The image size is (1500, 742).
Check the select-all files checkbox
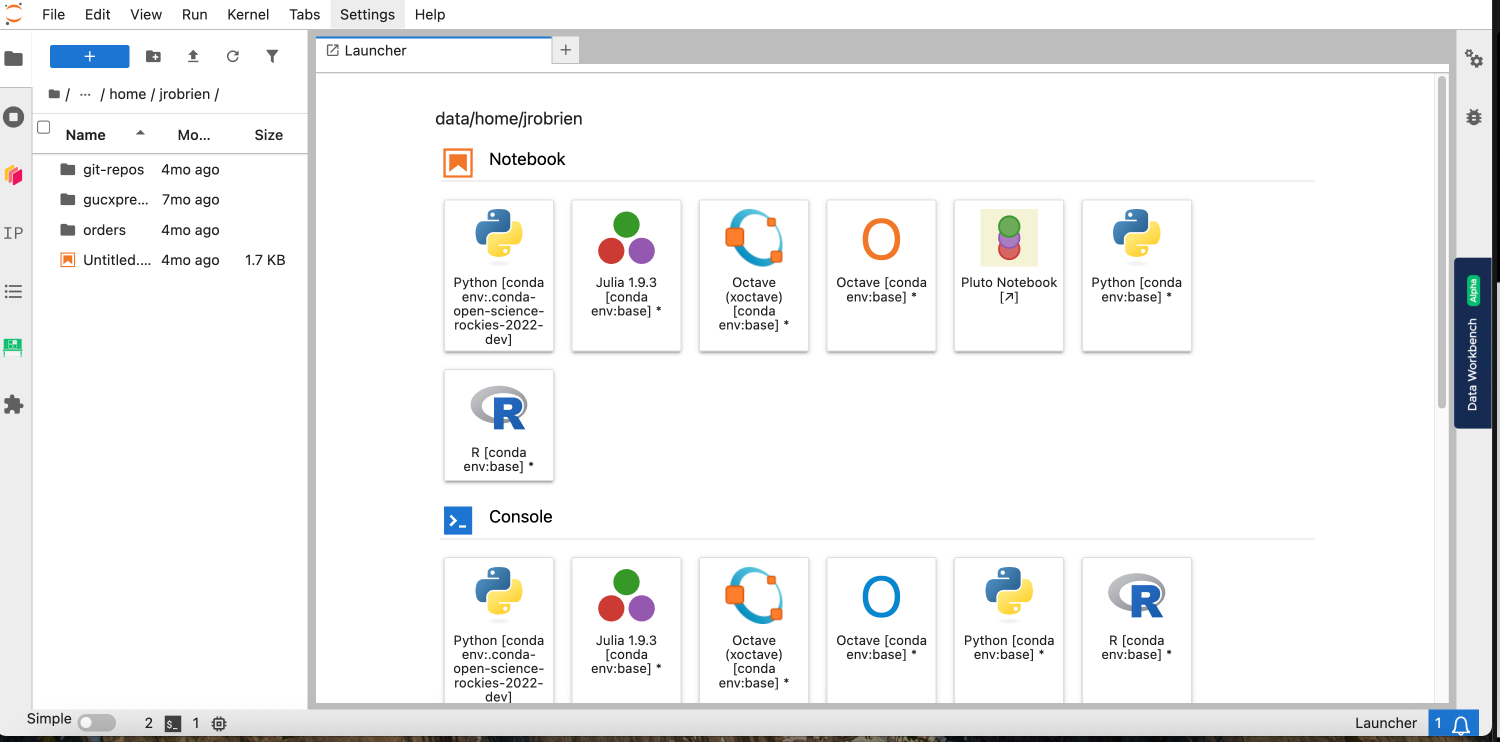[43, 127]
